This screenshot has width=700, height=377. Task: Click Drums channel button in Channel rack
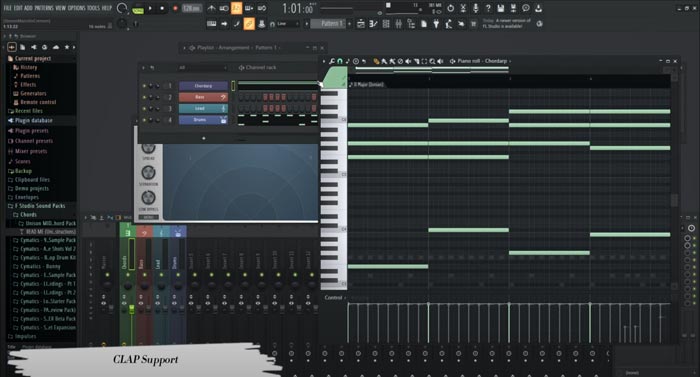(203, 120)
